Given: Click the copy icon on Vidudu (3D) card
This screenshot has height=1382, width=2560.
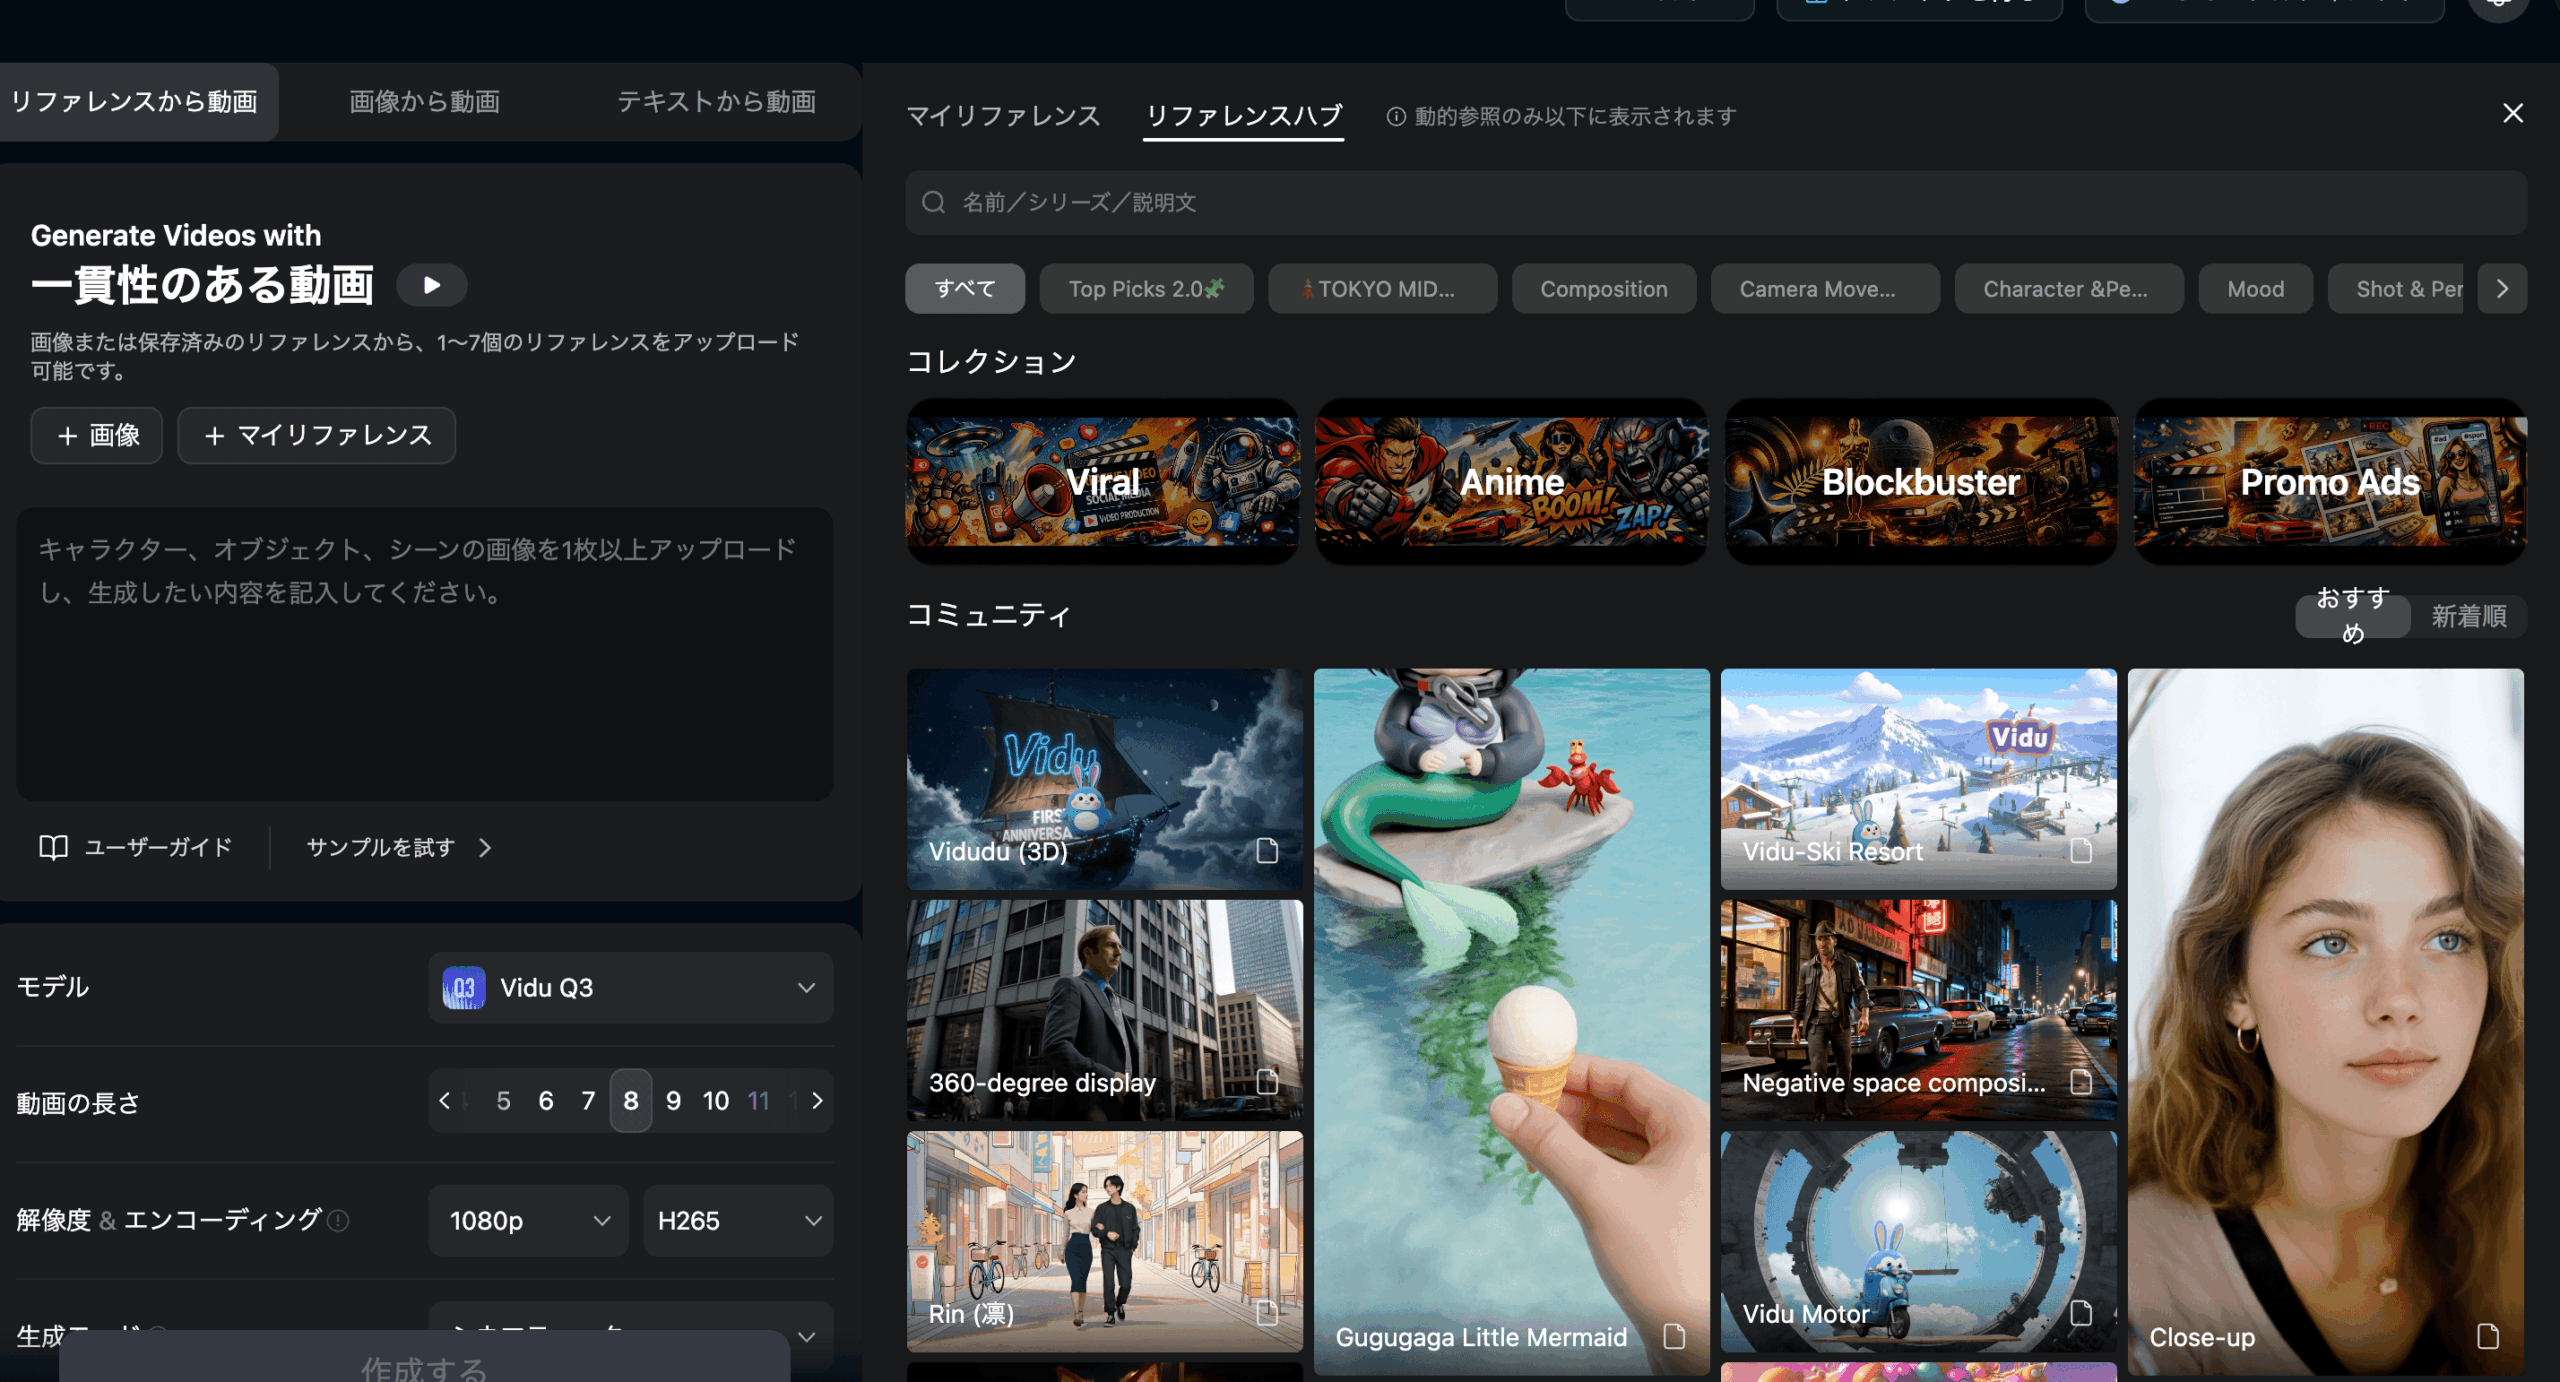Looking at the screenshot, I should (1267, 851).
